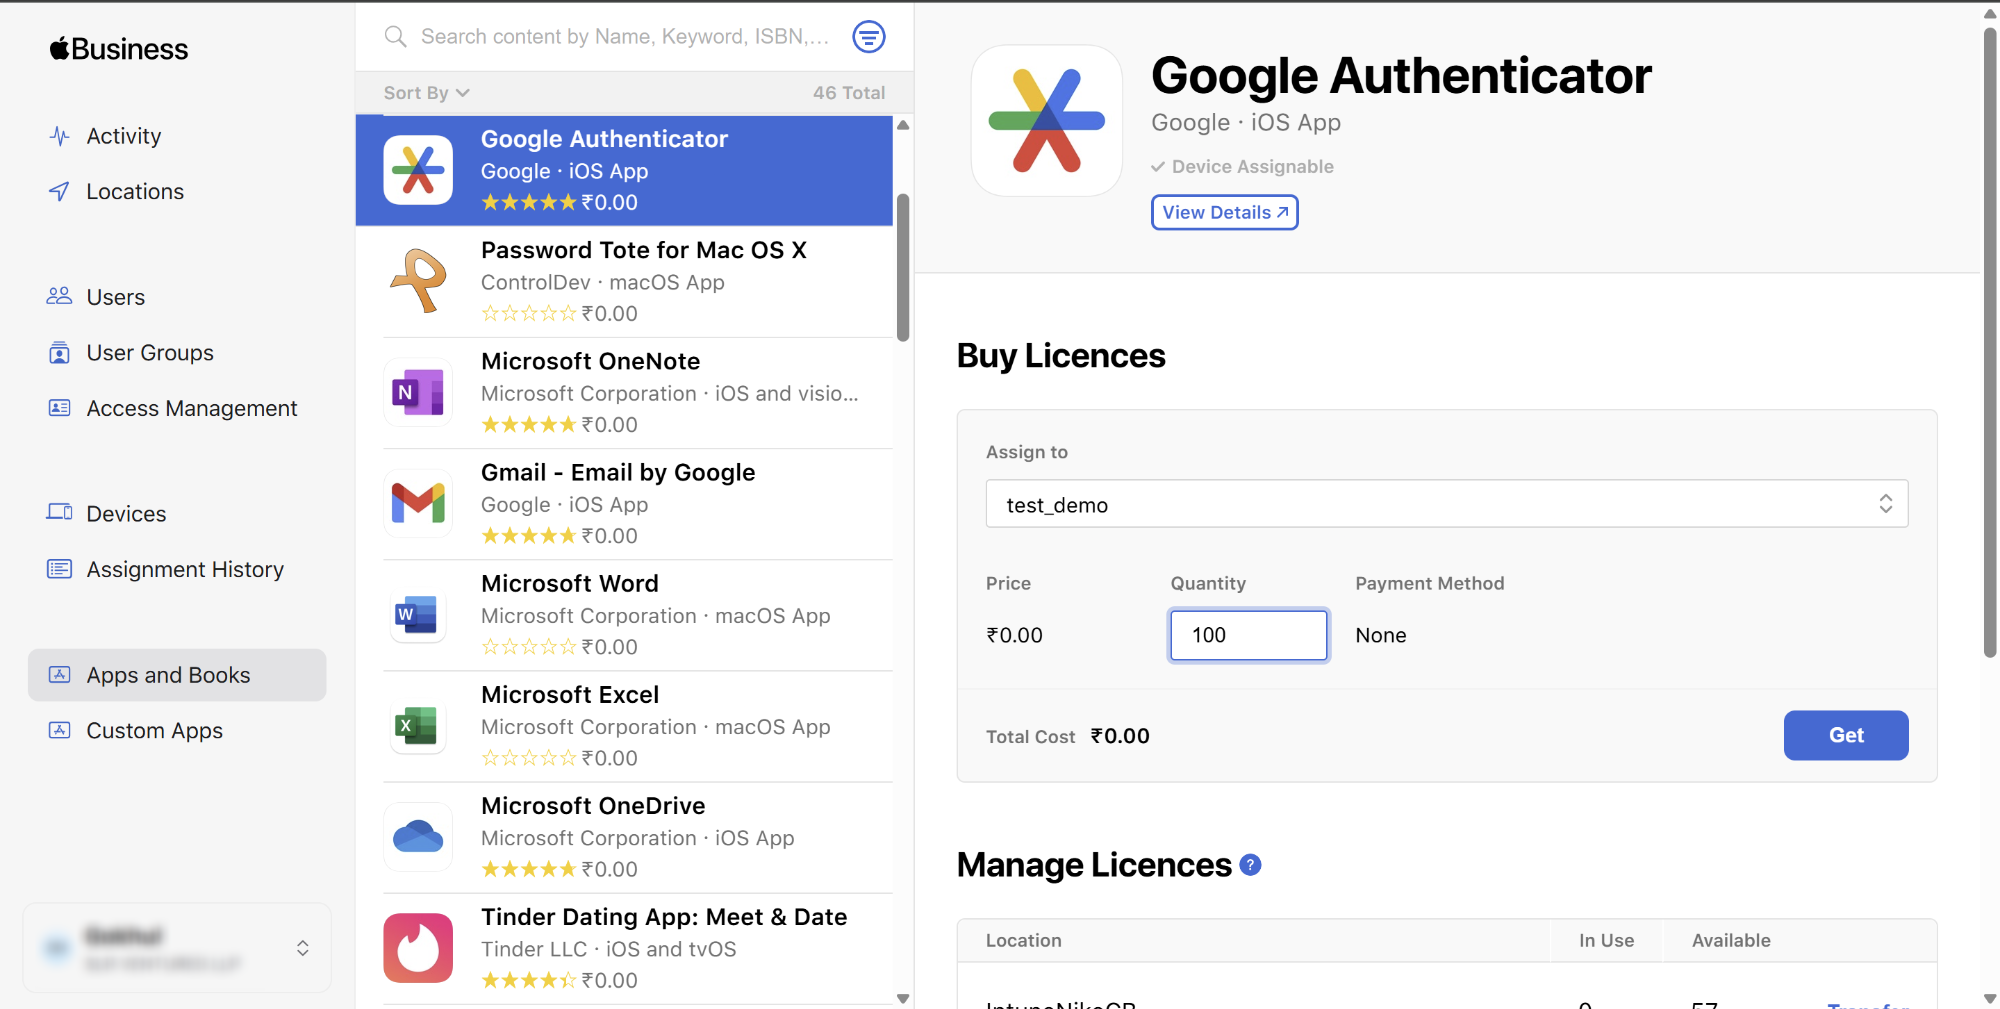This screenshot has height=1009, width=2000.
Task: Open the Activity section icon
Action: click(60, 136)
